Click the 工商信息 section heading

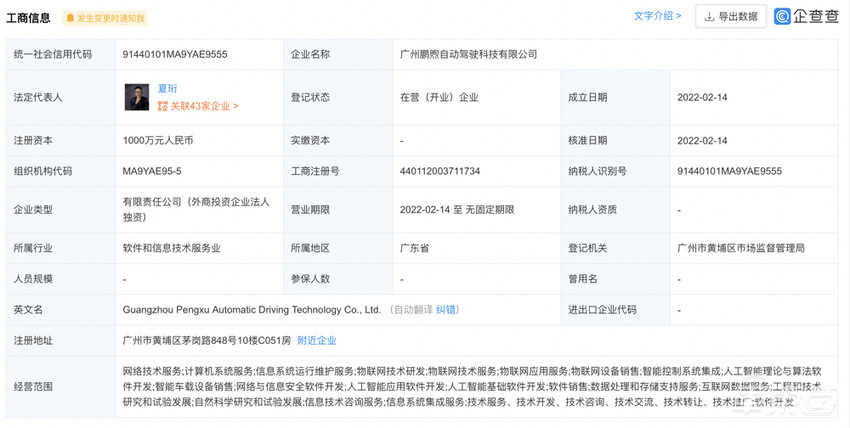28,18
